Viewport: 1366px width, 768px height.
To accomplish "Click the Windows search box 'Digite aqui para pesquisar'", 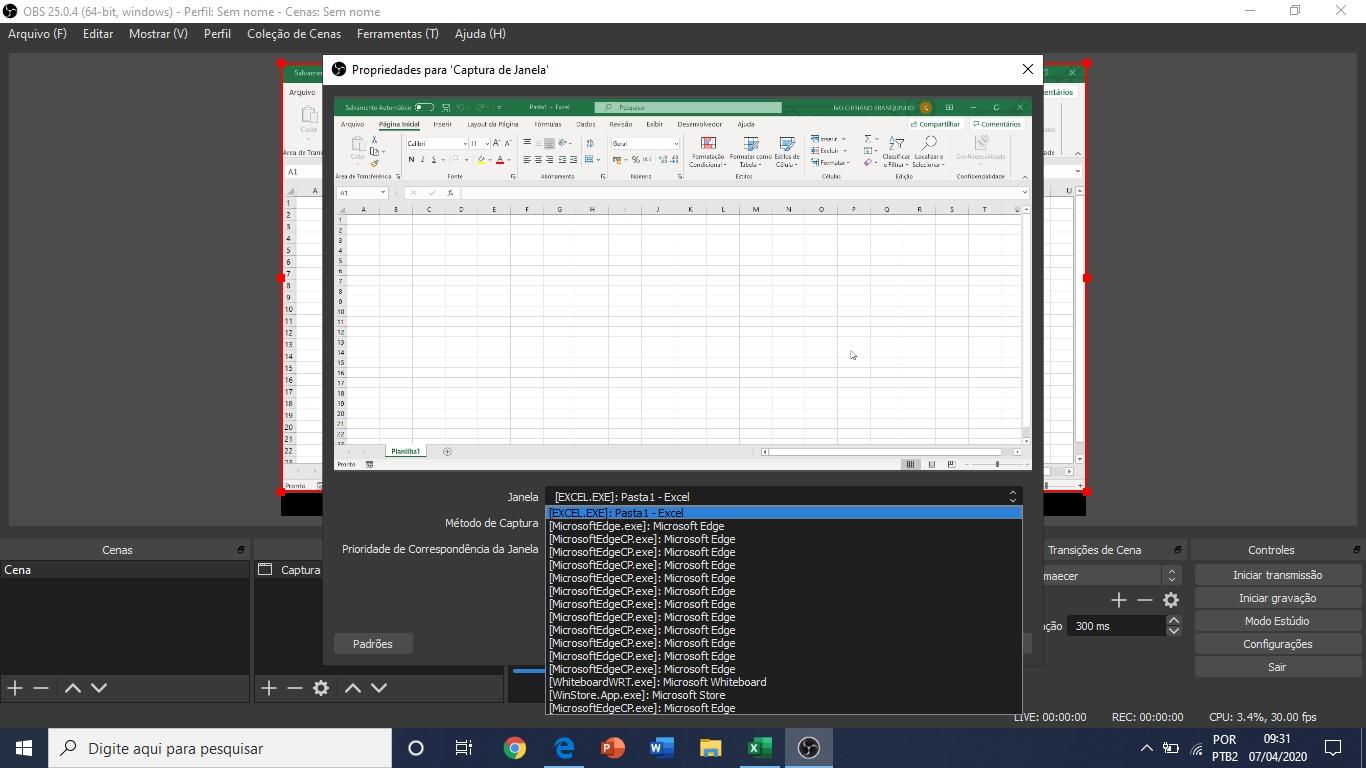I will coord(220,748).
